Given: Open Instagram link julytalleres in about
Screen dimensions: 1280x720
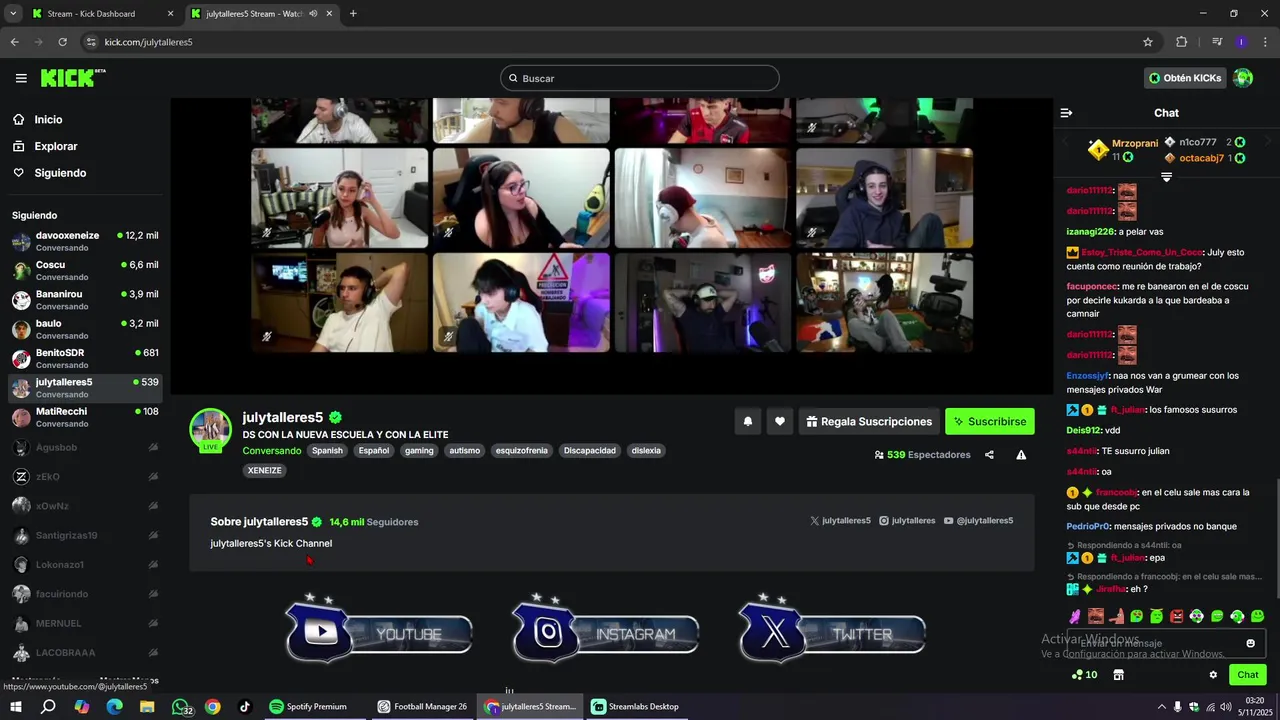Looking at the screenshot, I should coord(907,521).
